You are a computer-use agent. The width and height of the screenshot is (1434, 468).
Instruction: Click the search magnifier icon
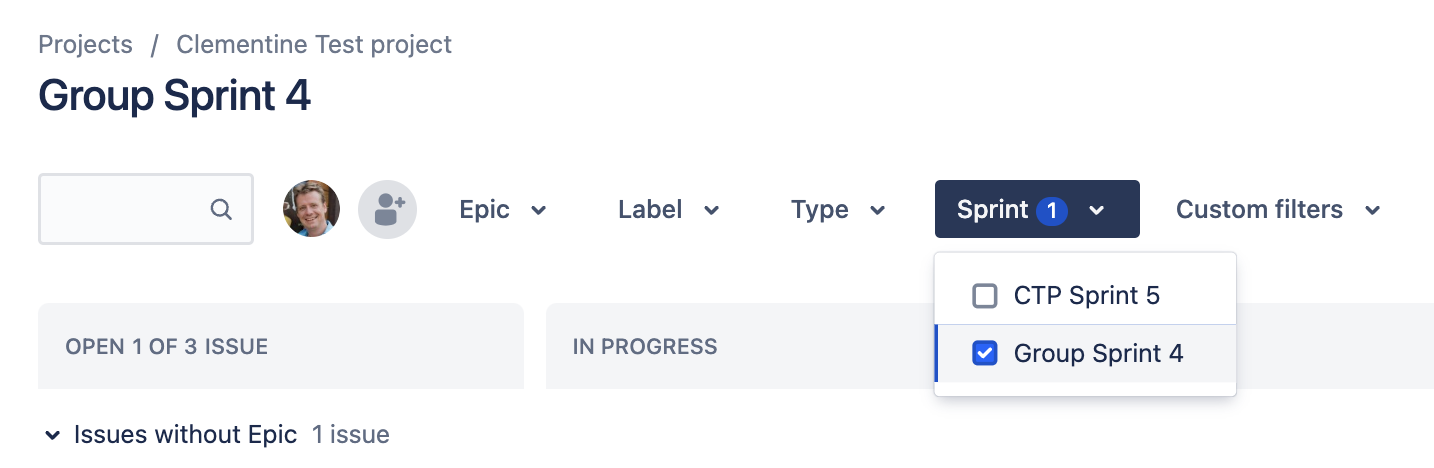pyautogui.click(x=221, y=209)
